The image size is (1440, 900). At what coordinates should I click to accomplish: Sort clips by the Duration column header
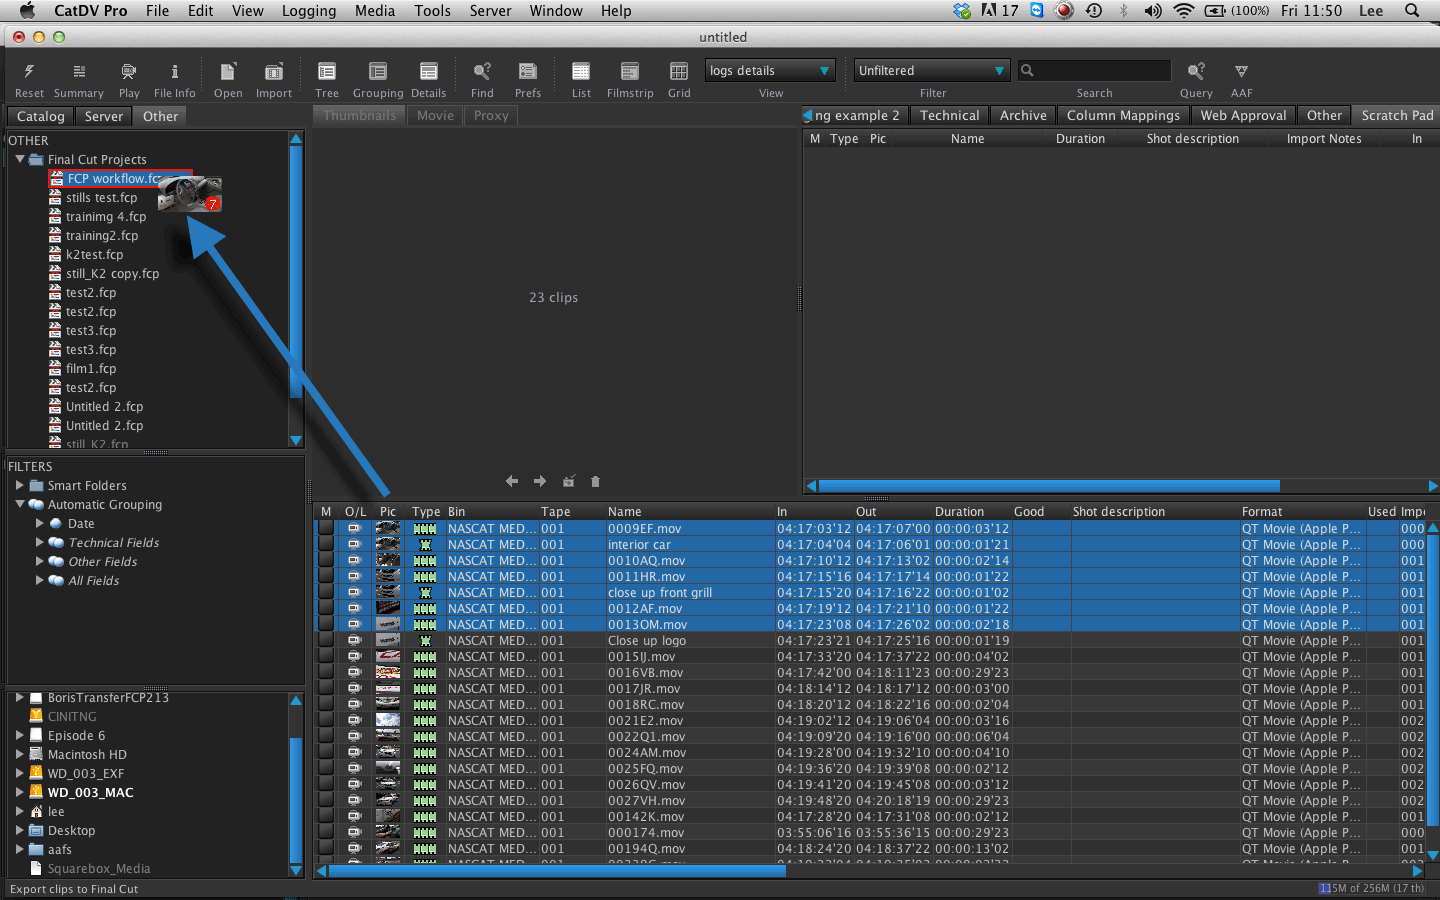point(958,512)
